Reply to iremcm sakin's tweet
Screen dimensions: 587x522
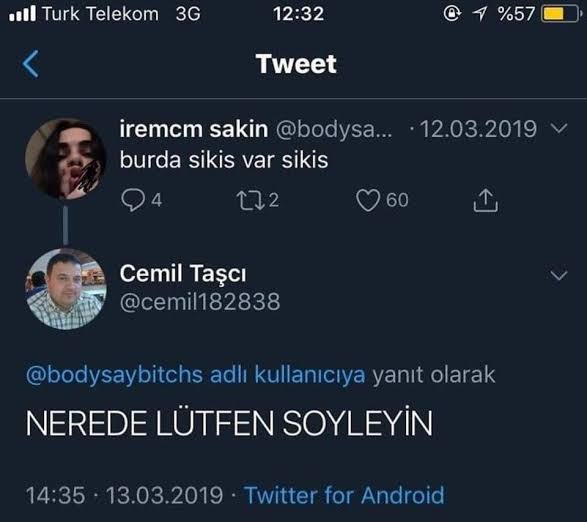133,200
